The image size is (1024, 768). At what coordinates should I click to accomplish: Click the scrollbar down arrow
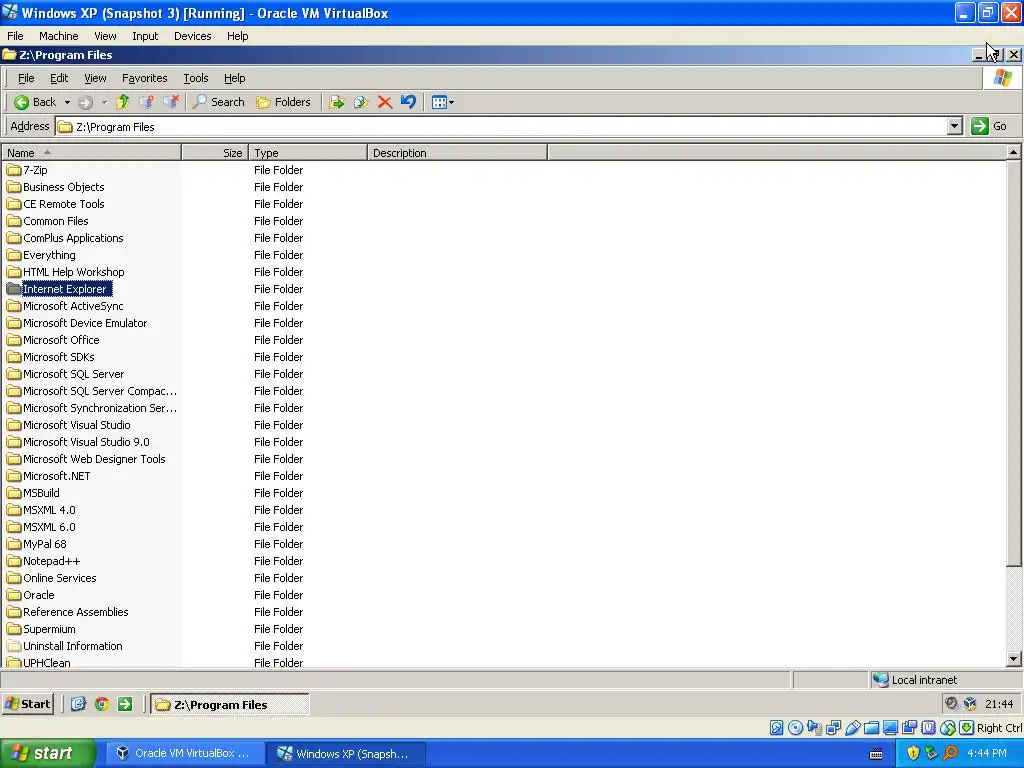coord(1014,659)
